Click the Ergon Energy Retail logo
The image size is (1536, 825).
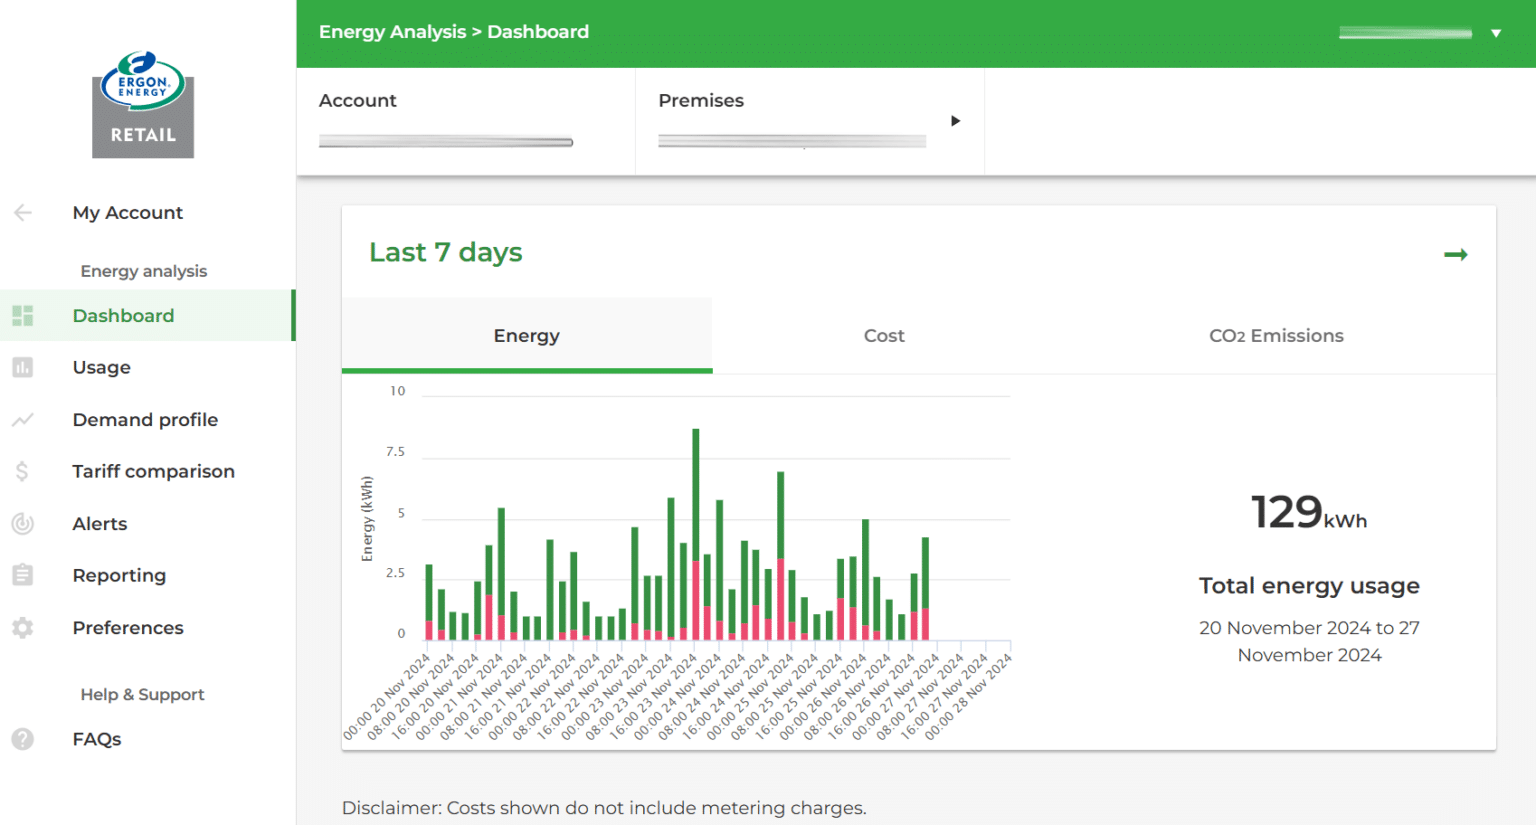(142, 105)
